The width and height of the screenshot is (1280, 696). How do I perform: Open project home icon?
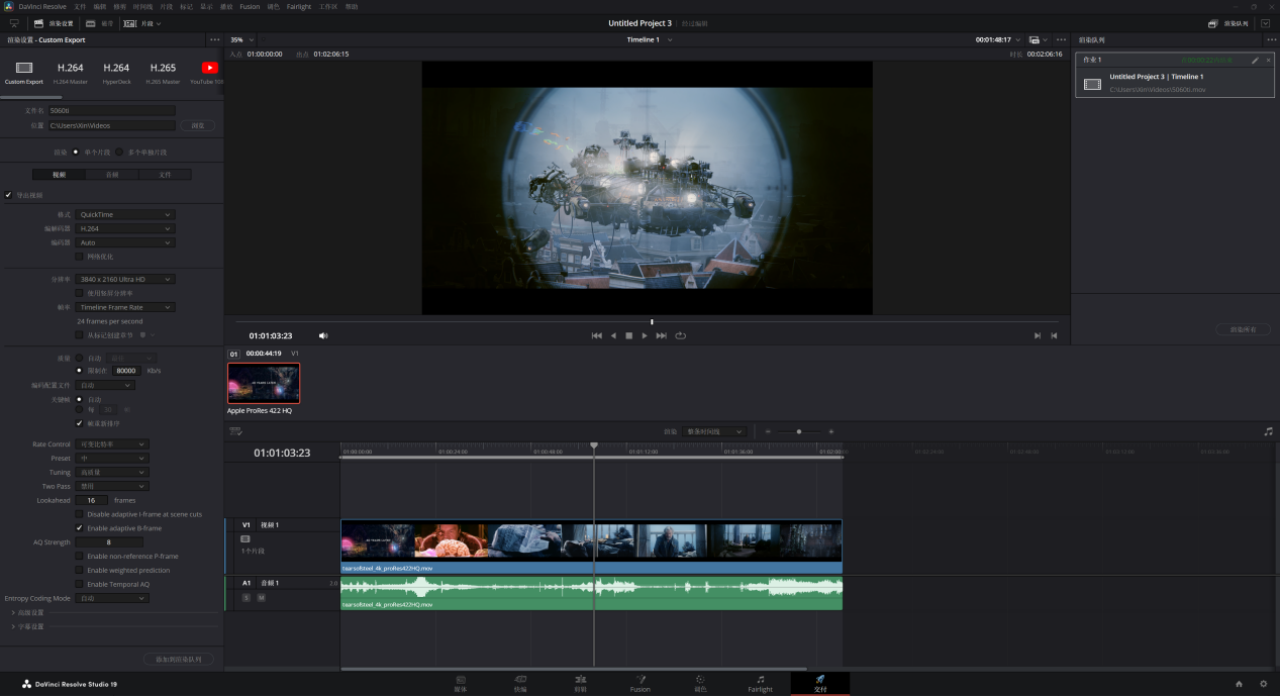[x=1239, y=684]
